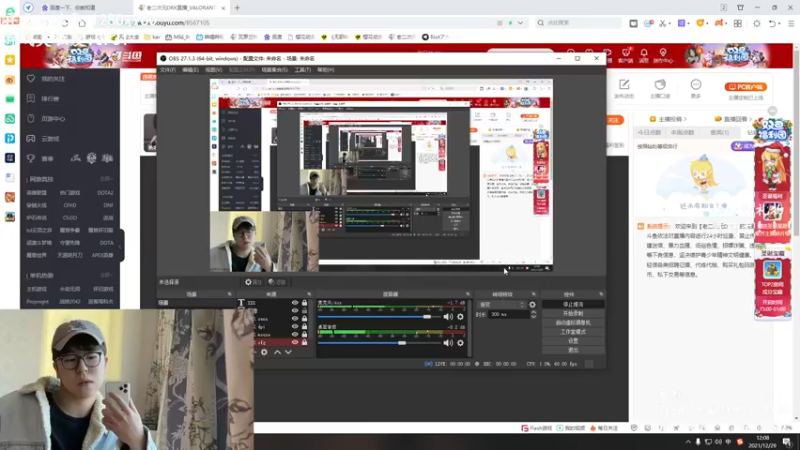Mute the 麦克风/Aux speaker icon
This screenshot has height=450, width=800.
448,317
